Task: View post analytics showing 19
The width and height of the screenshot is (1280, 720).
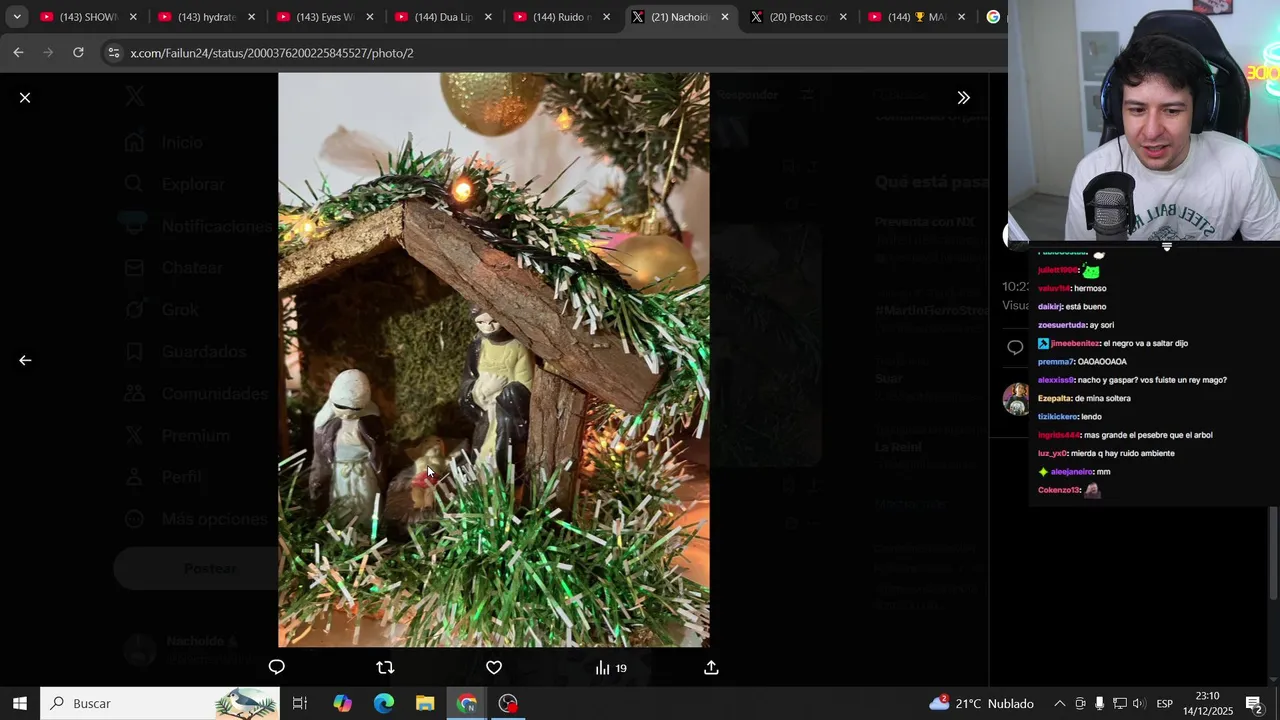Action: (x=611, y=668)
